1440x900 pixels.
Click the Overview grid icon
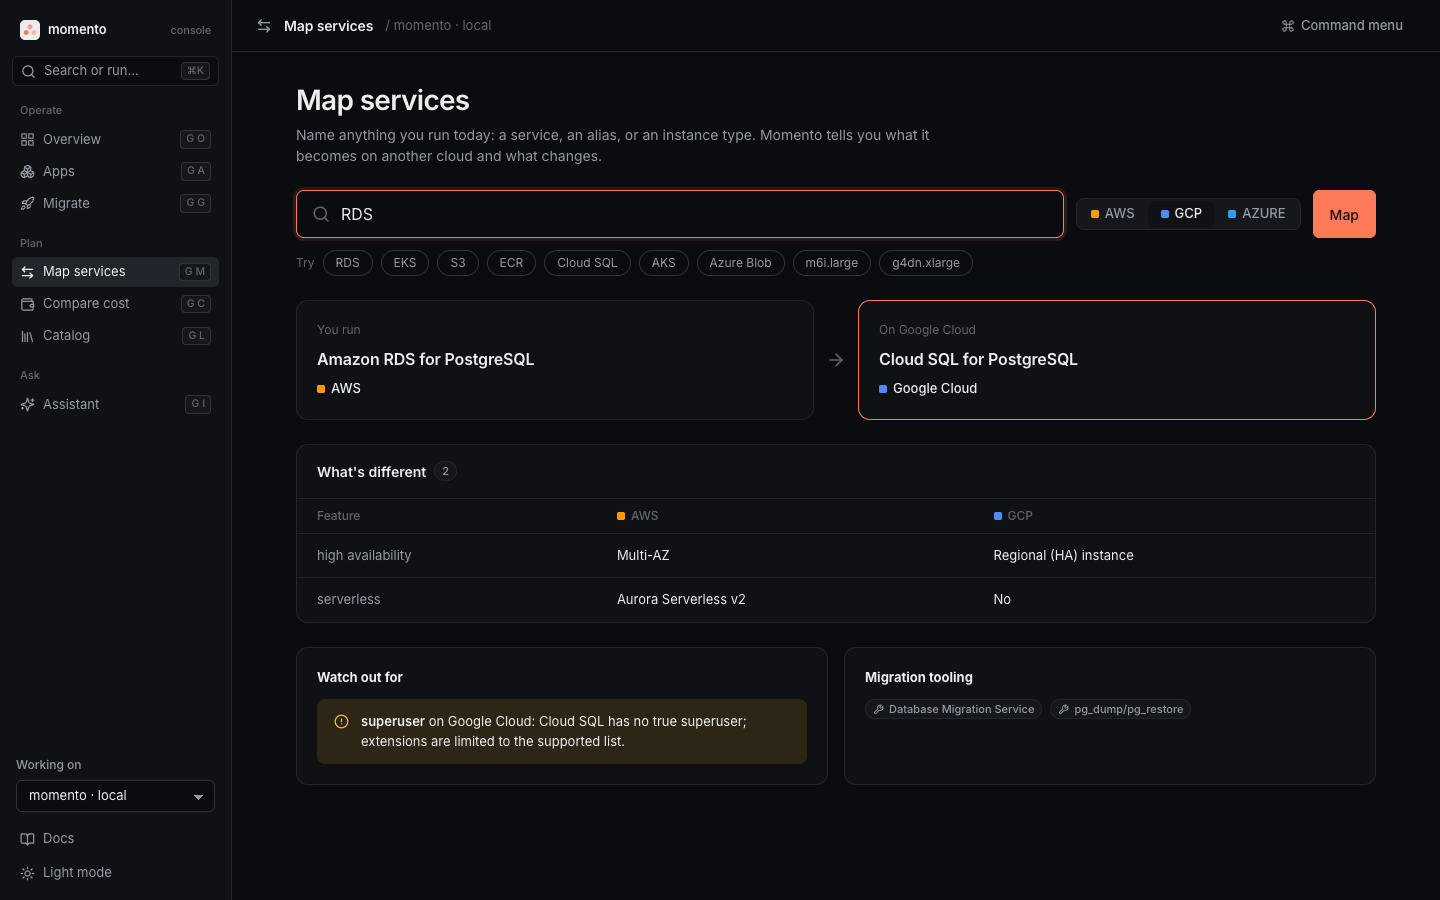click(27, 140)
